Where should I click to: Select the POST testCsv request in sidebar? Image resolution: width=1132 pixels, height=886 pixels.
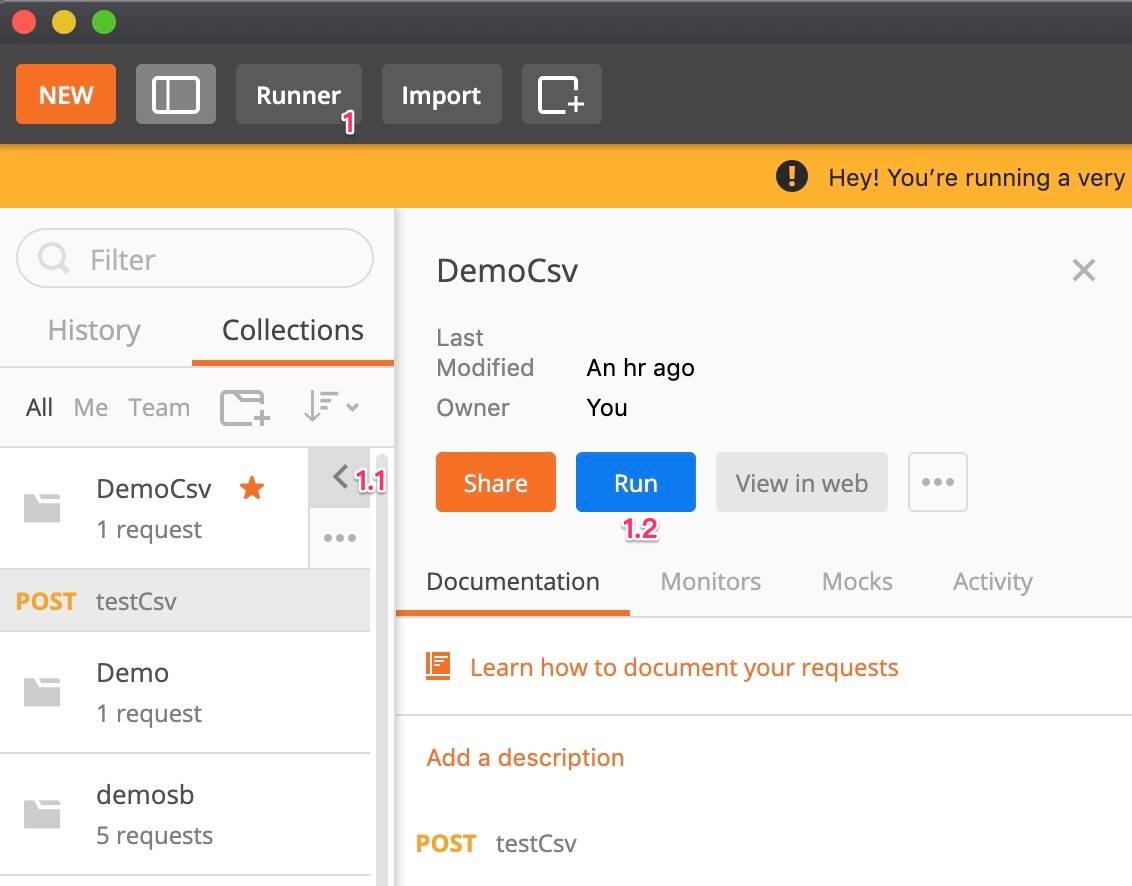185,601
